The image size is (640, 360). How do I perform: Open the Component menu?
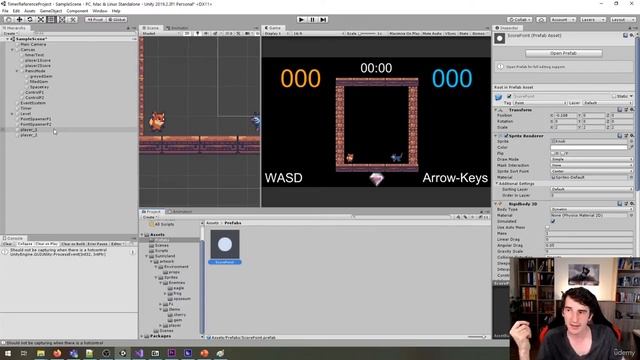click(x=77, y=11)
